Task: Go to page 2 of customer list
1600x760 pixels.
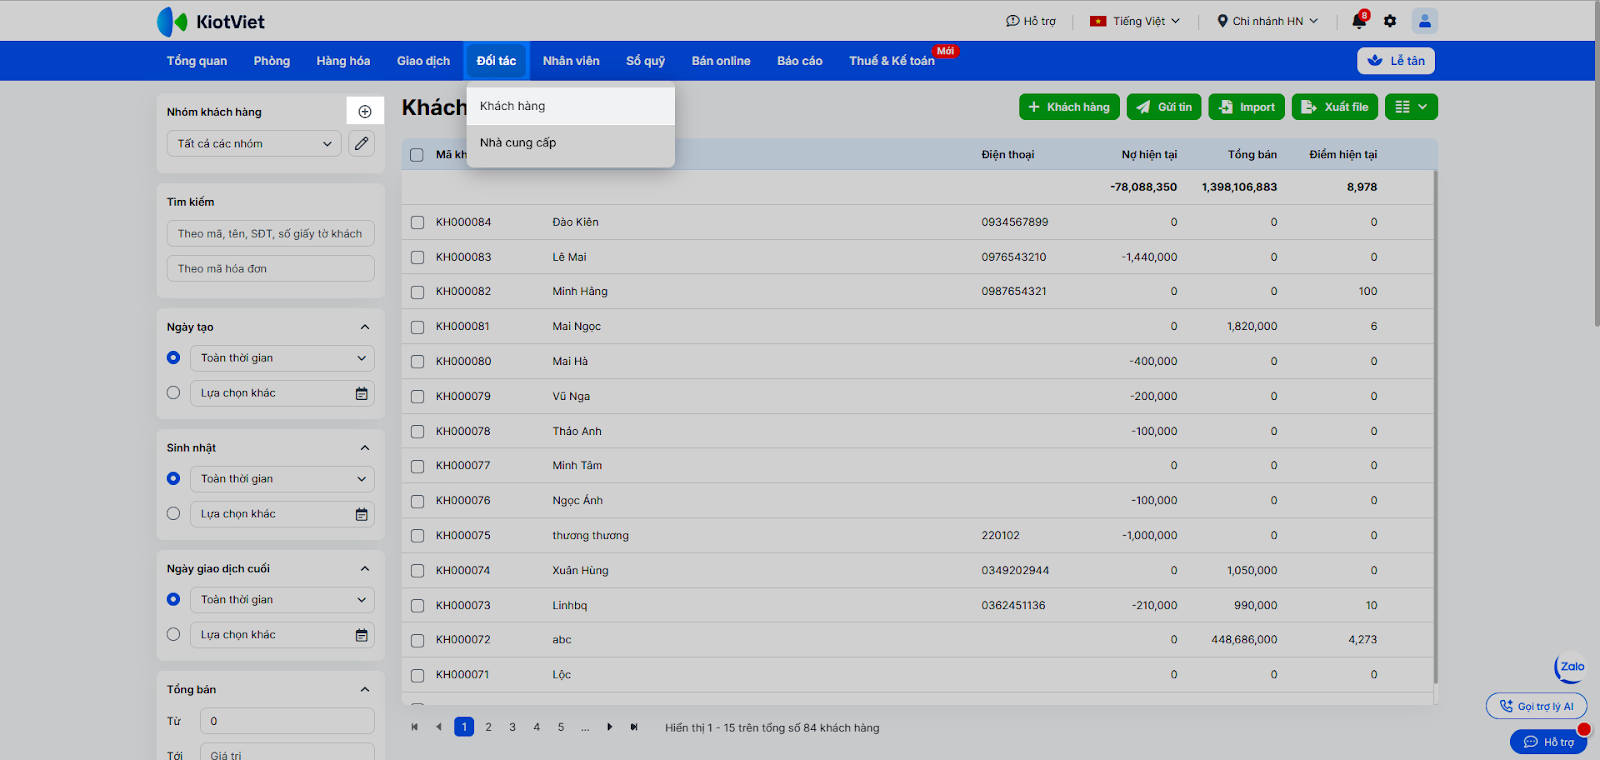Action: coord(489,727)
